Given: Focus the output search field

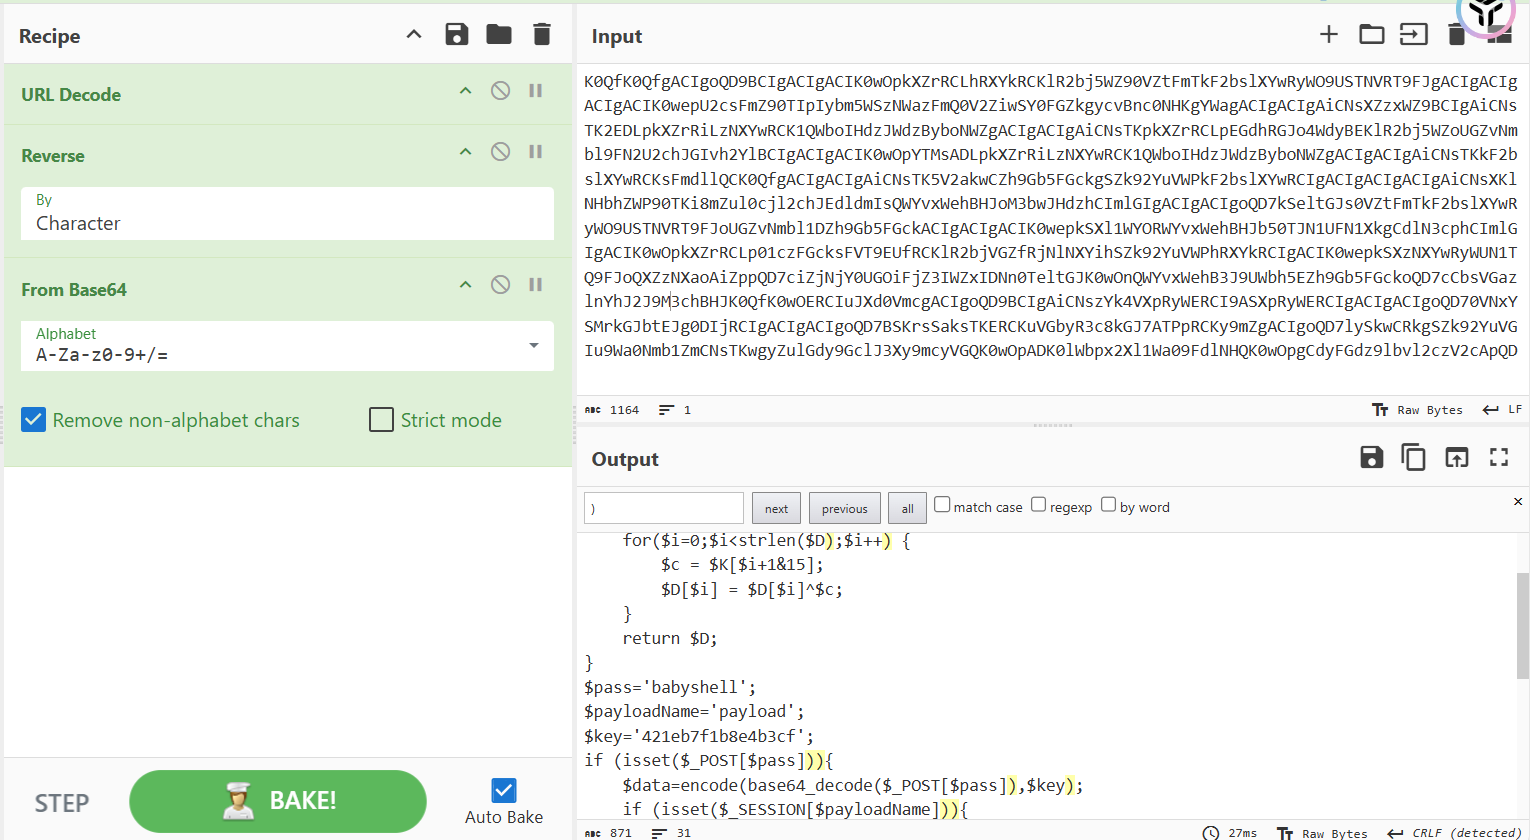Looking at the screenshot, I should (664, 508).
